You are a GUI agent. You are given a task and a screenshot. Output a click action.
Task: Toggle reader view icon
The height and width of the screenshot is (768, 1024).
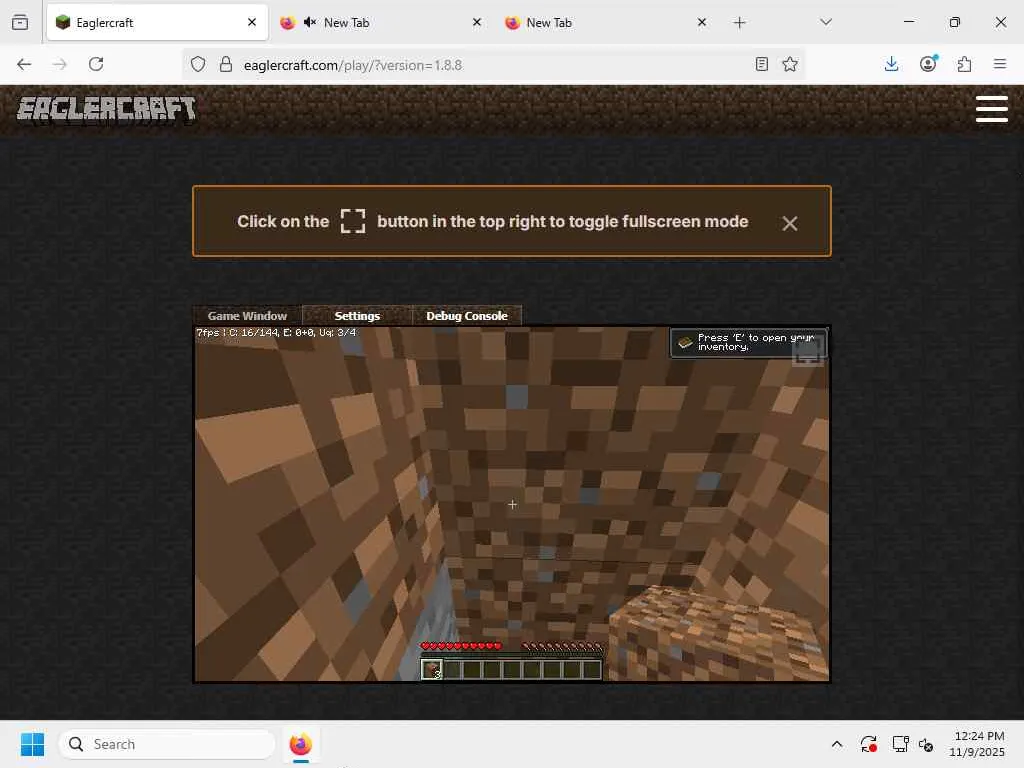pyautogui.click(x=761, y=64)
